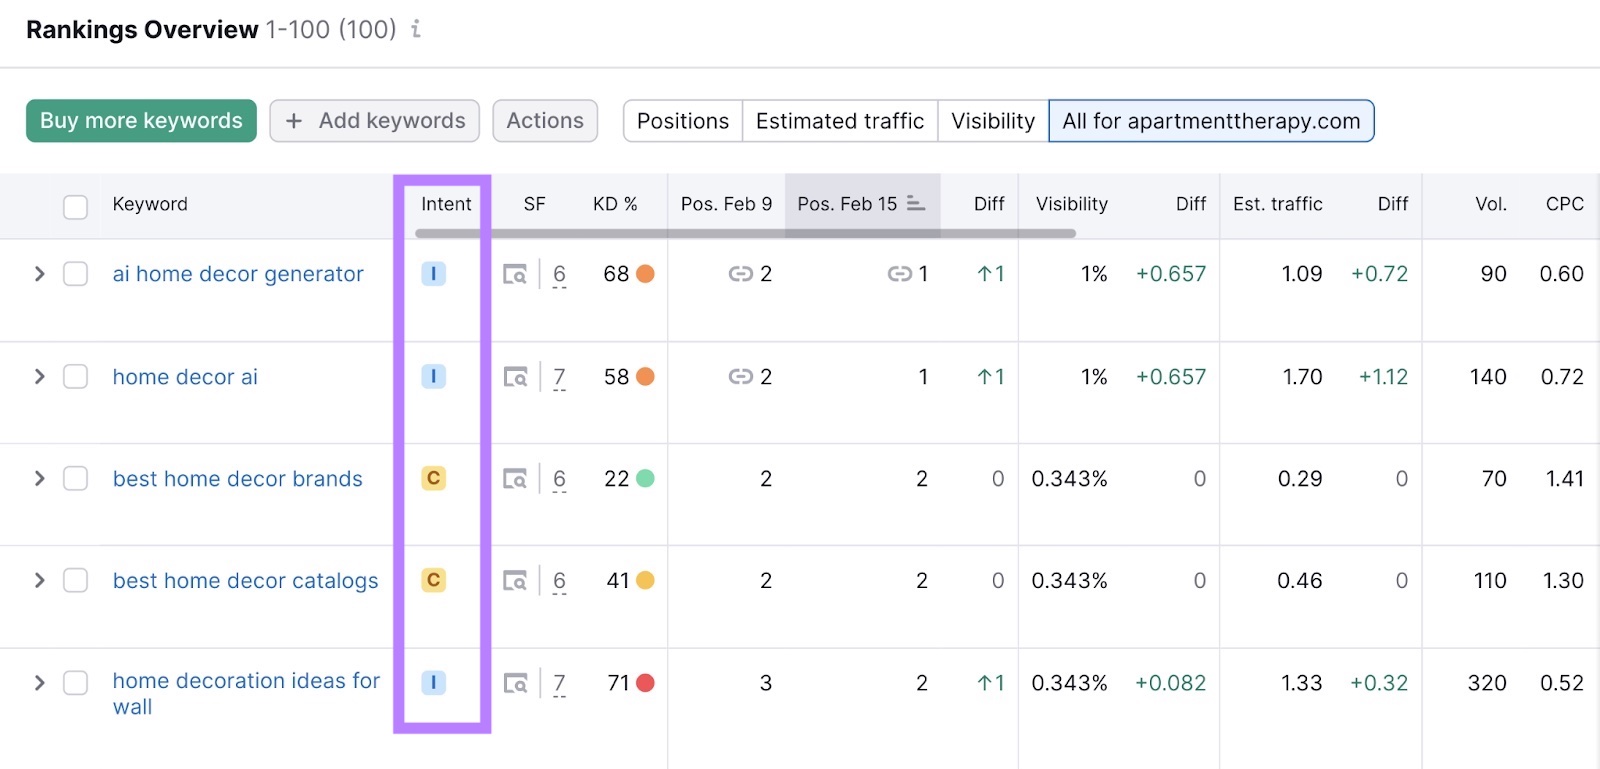Open SERP features icon for best home decor brands

[x=515, y=479]
